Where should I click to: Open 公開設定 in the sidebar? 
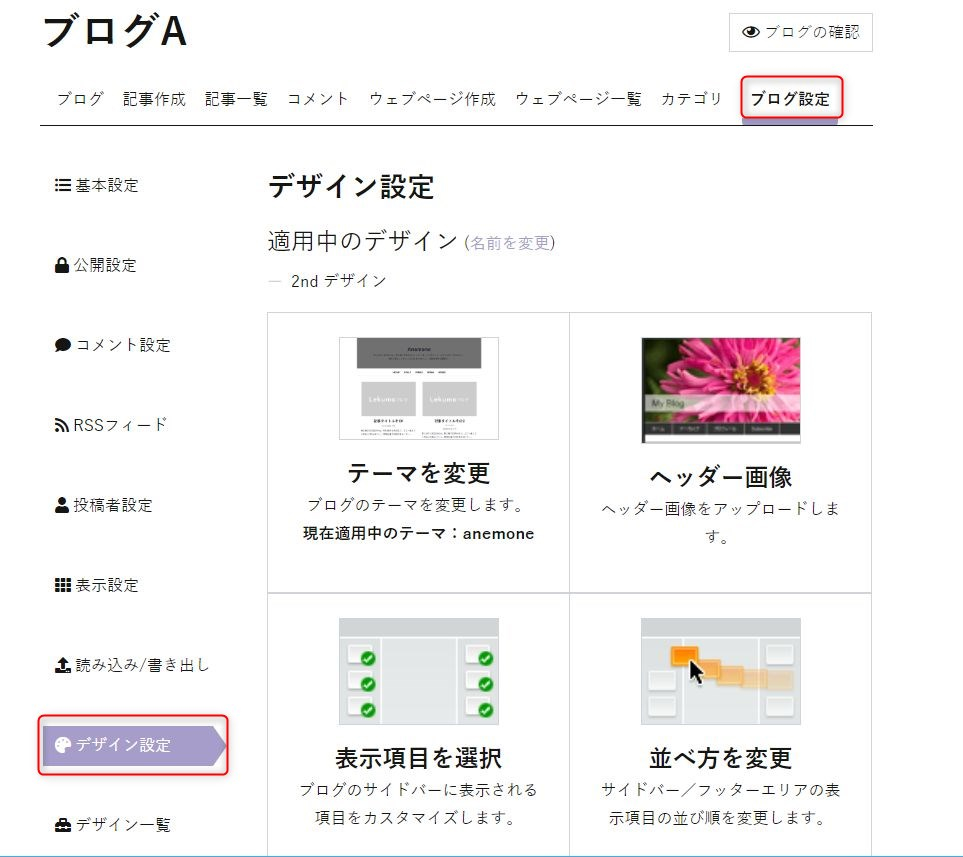point(96,265)
